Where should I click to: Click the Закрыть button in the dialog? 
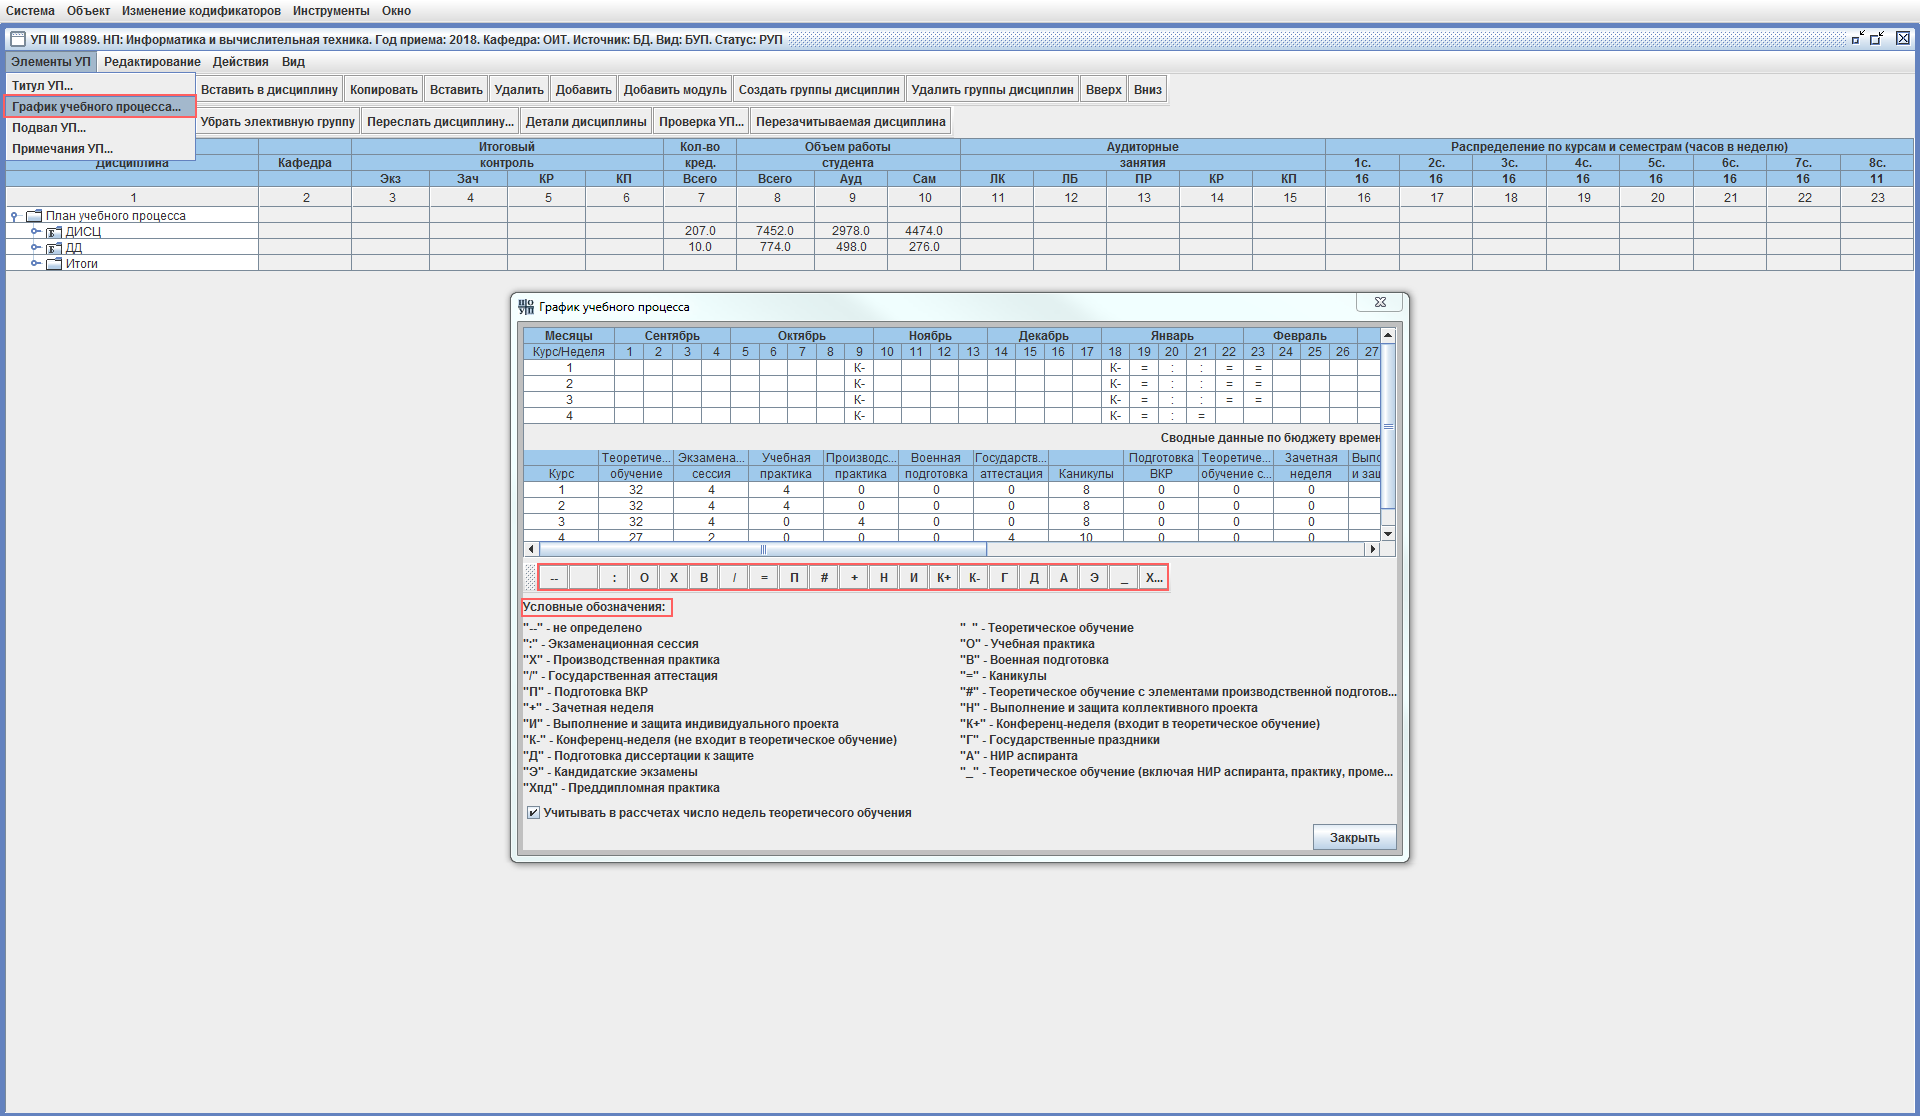1354,838
